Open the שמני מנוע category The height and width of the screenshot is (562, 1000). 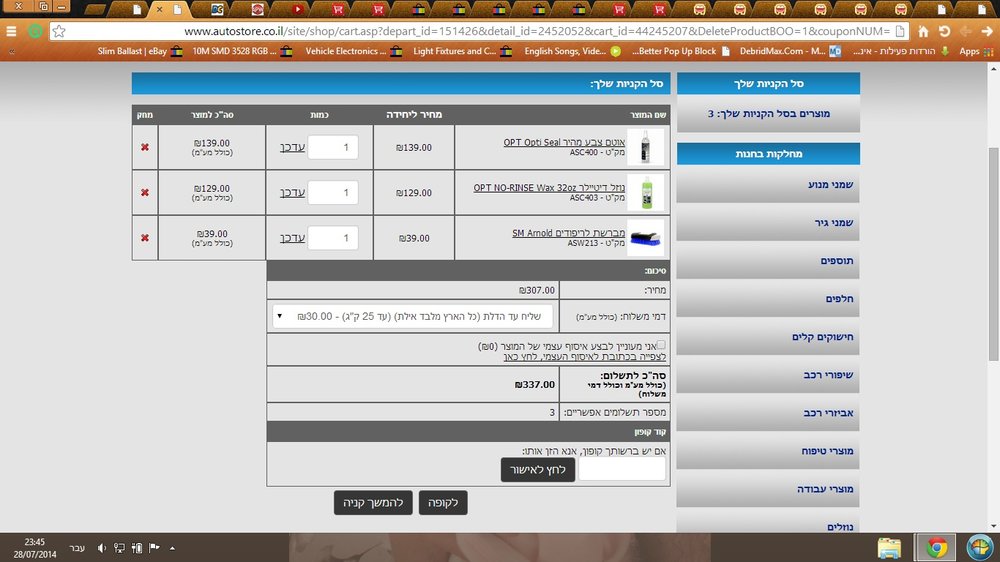tap(768, 184)
